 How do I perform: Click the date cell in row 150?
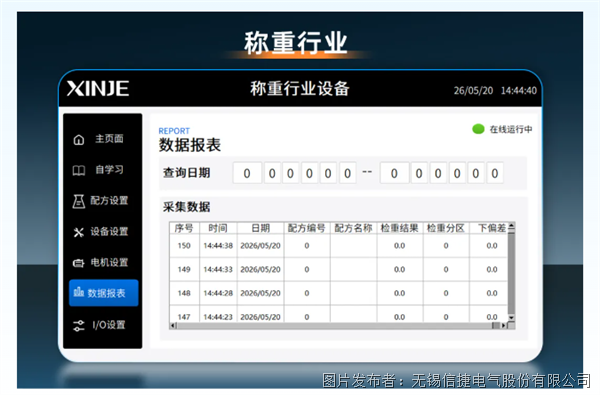pos(261,246)
